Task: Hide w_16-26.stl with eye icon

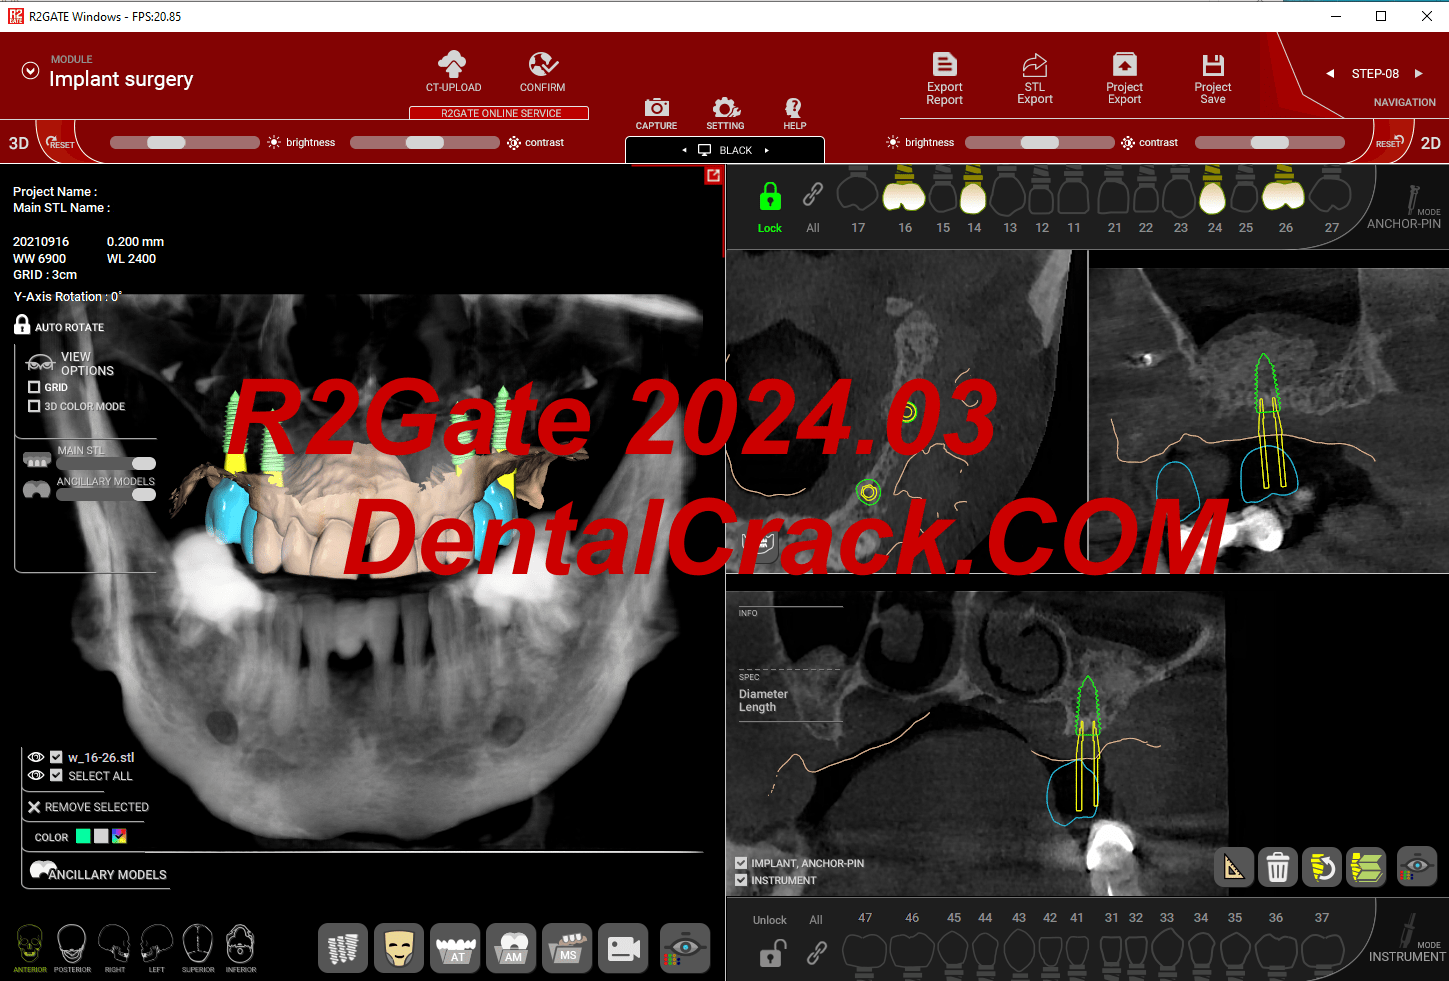Action: (36, 757)
